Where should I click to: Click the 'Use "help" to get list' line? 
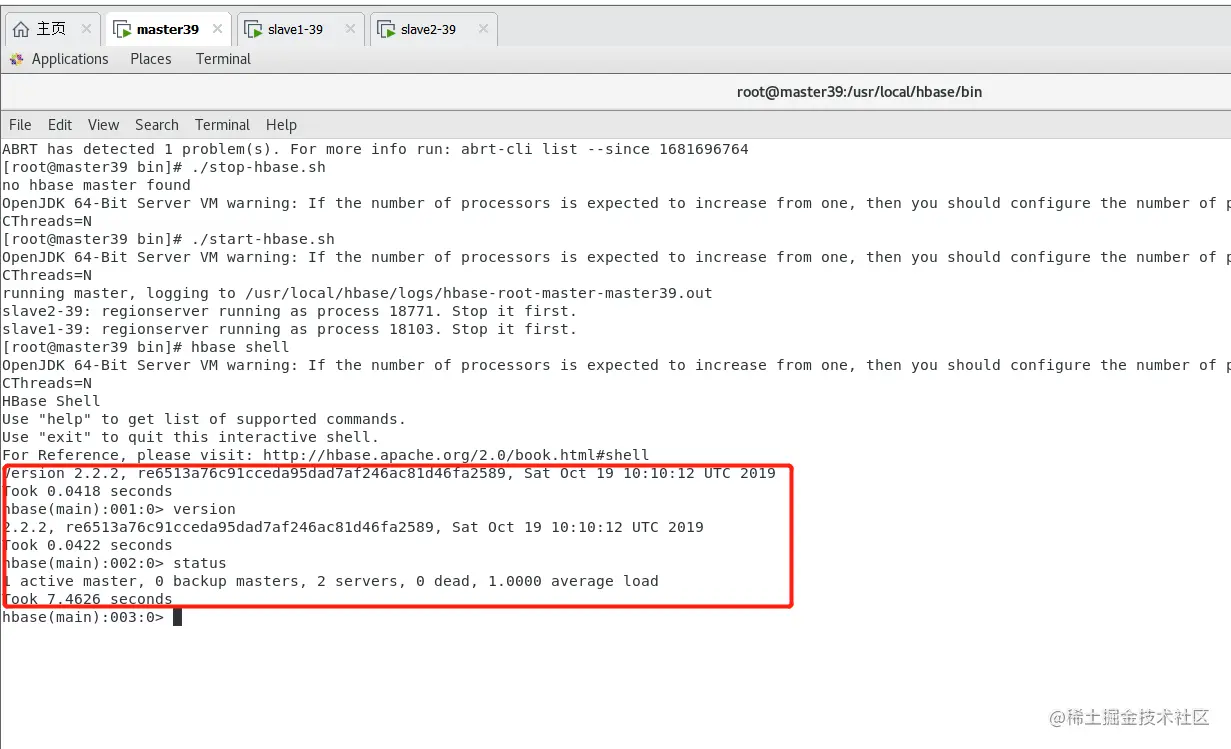pyautogui.click(x=204, y=419)
